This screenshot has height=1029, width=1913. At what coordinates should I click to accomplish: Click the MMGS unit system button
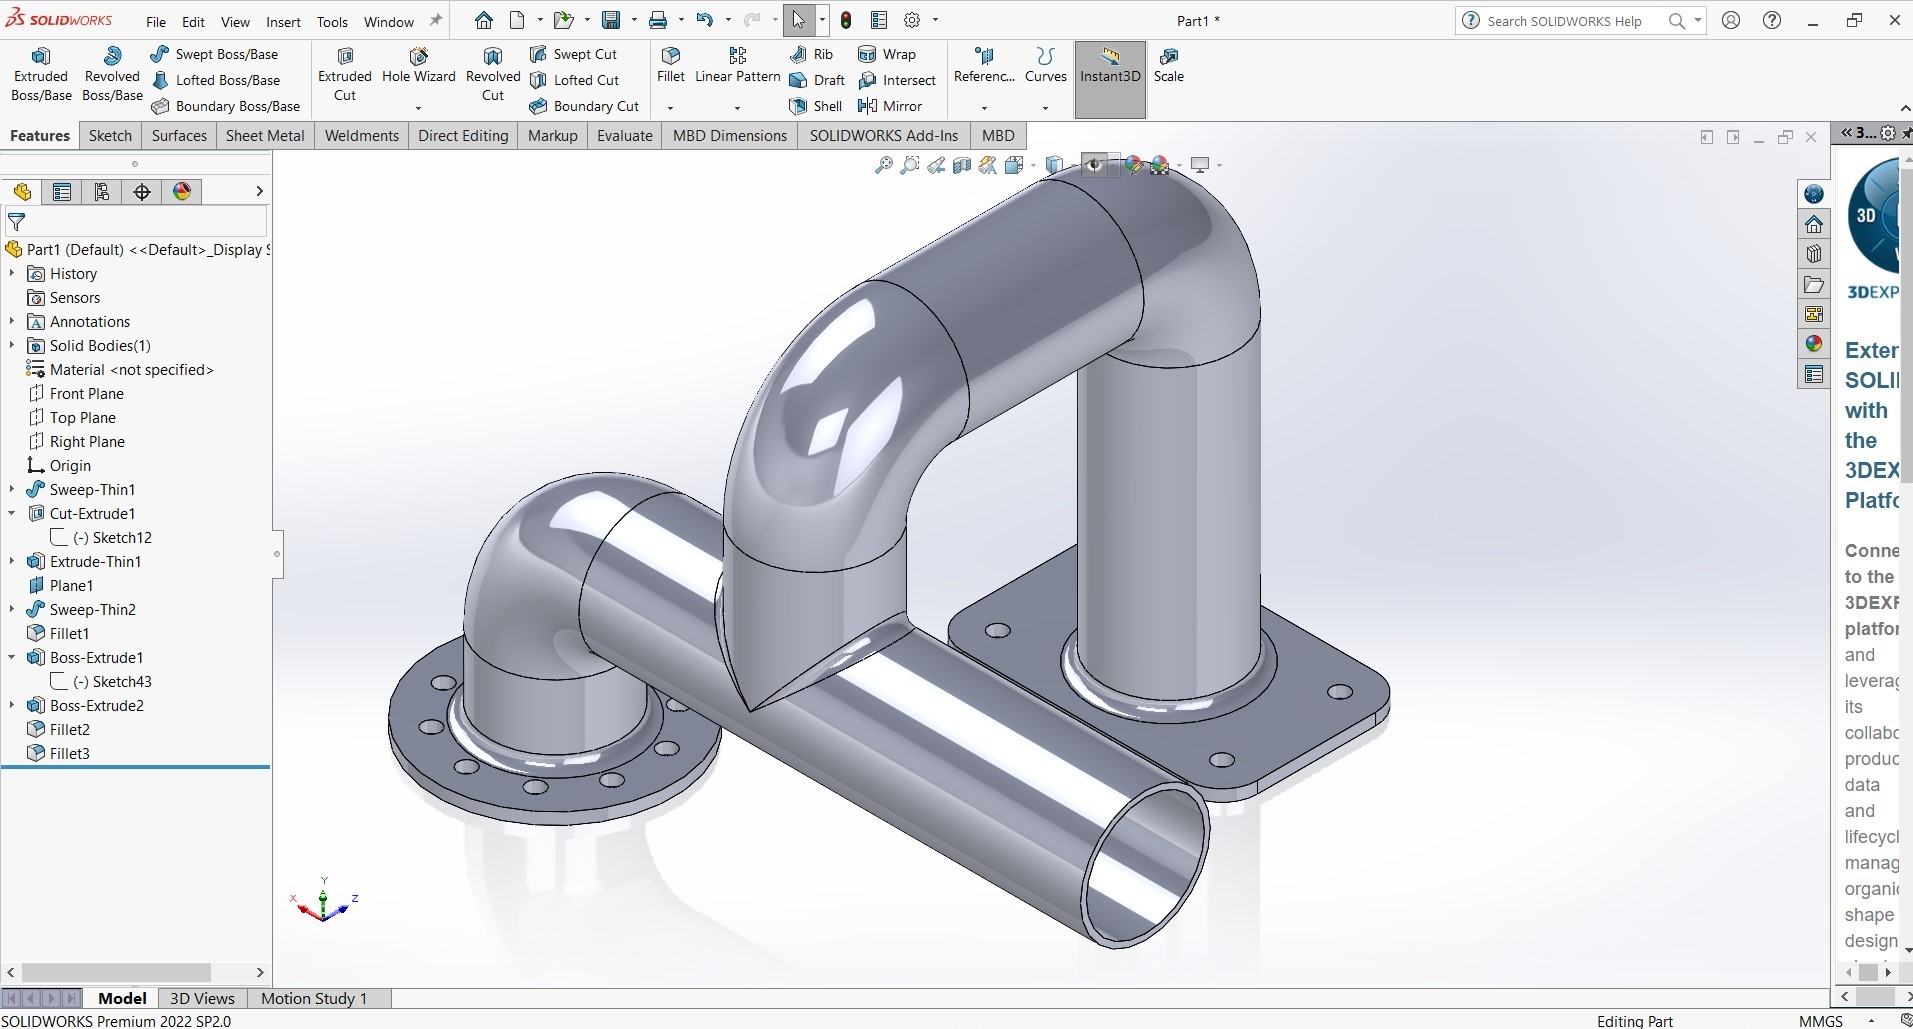click(1820, 1021)
